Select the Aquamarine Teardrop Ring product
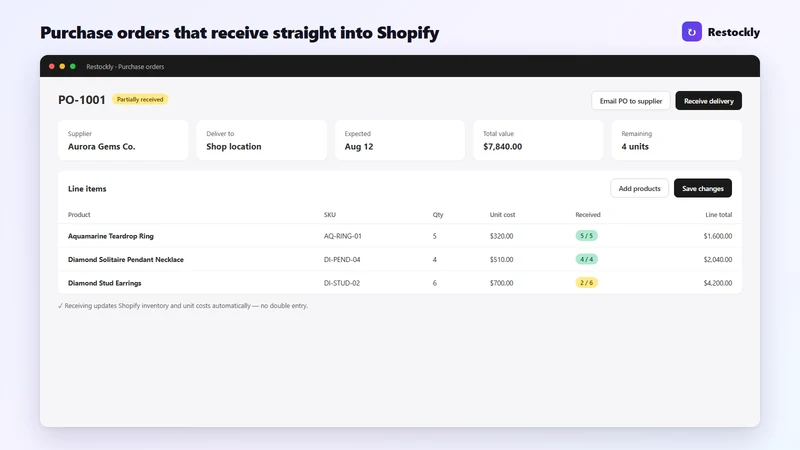 click(x=111, y=236)
